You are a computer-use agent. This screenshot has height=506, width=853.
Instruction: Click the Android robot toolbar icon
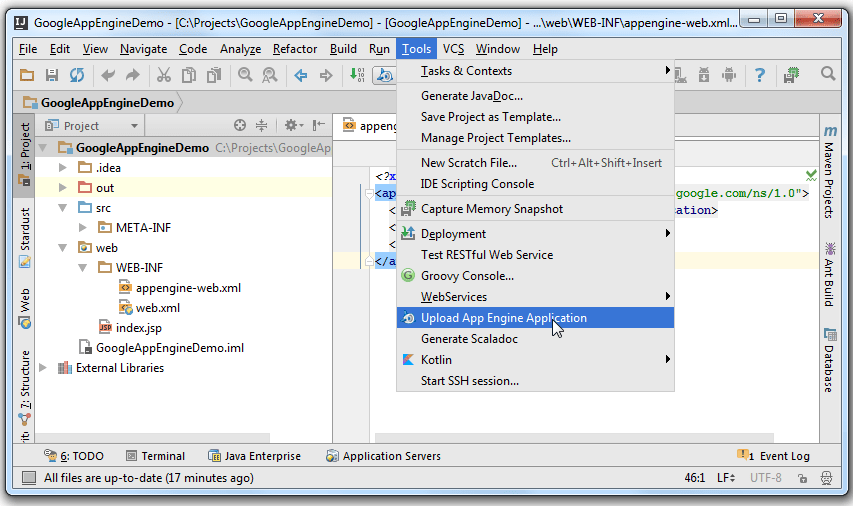(x=729, y=75)
